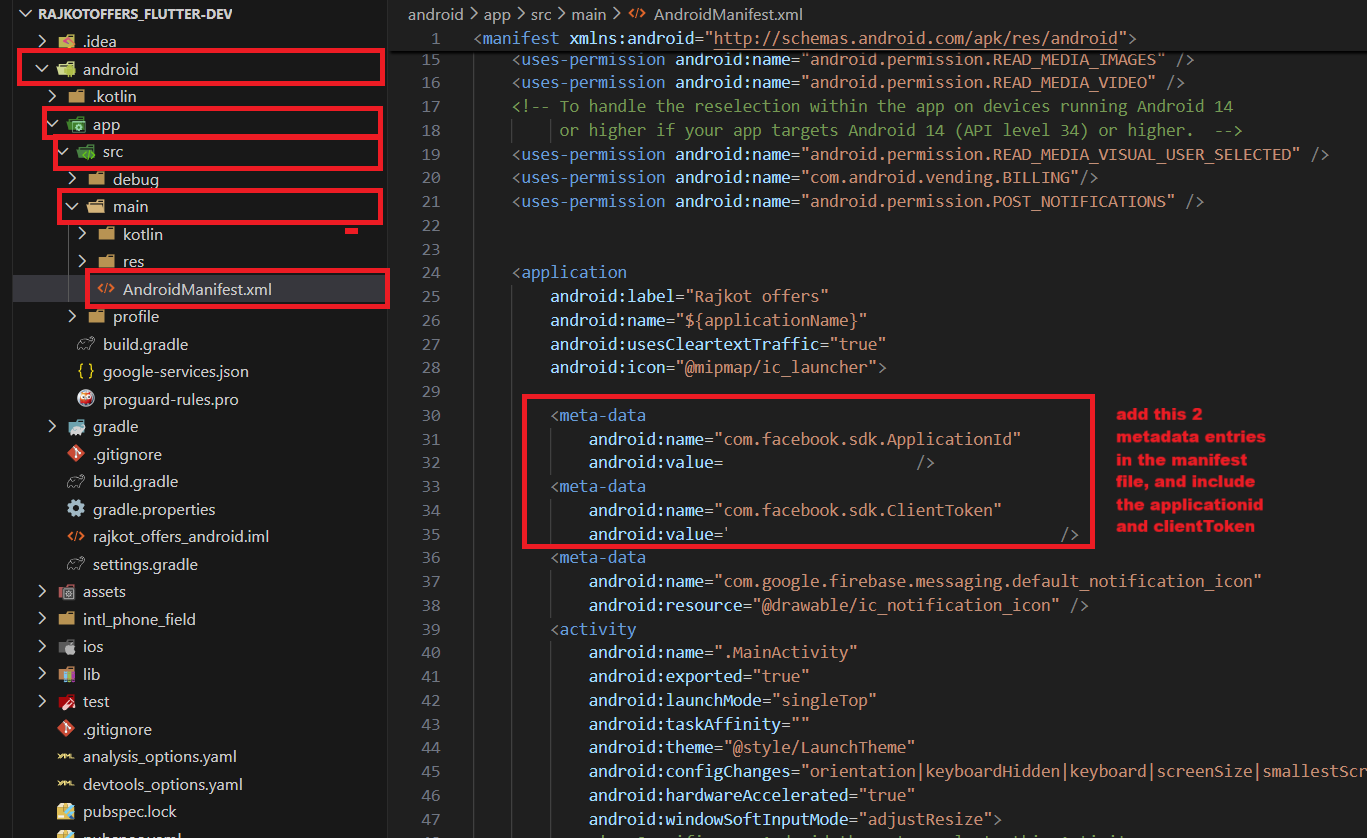Click the git icon beside root .gitignore
Screen dimensions: 1367x838
click(x=66, y=729)
